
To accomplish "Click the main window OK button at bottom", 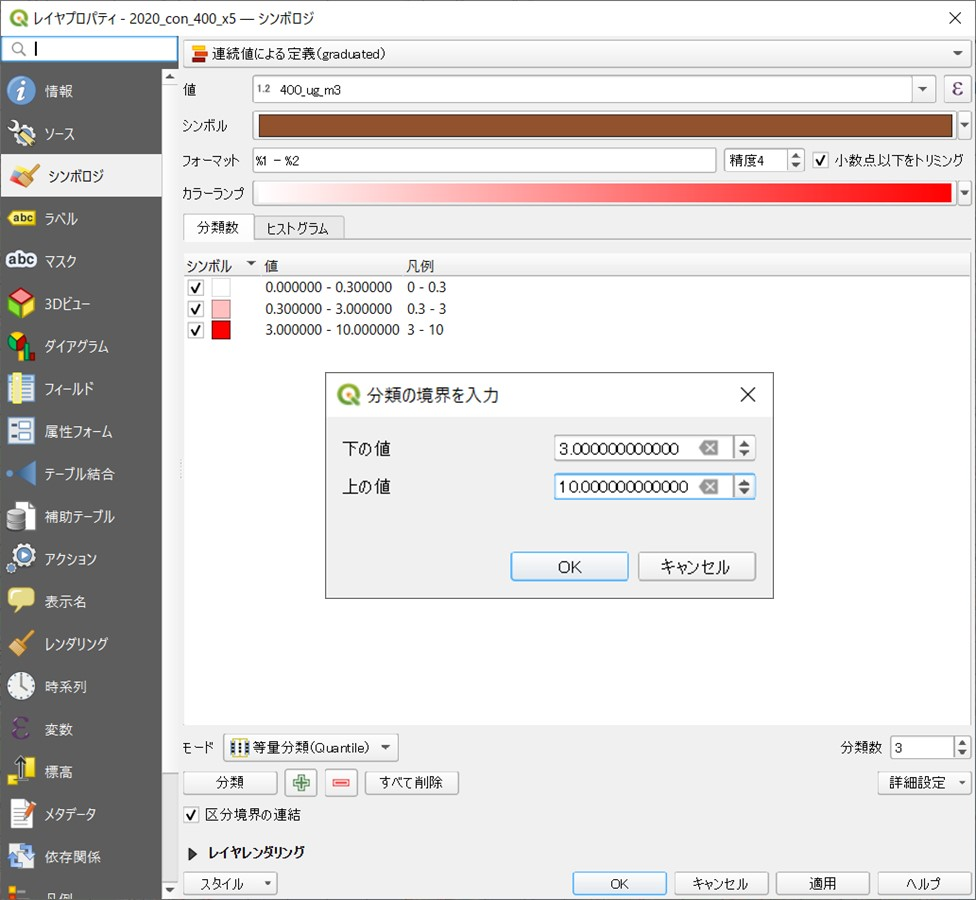I will (x=619, y=883).
